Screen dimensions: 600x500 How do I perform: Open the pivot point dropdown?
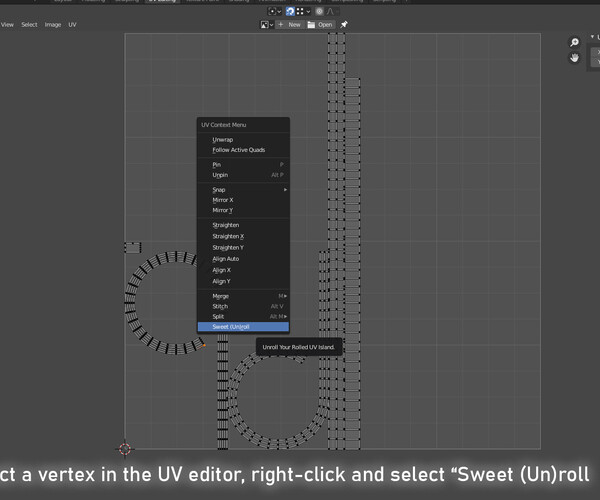pos(274,11)
